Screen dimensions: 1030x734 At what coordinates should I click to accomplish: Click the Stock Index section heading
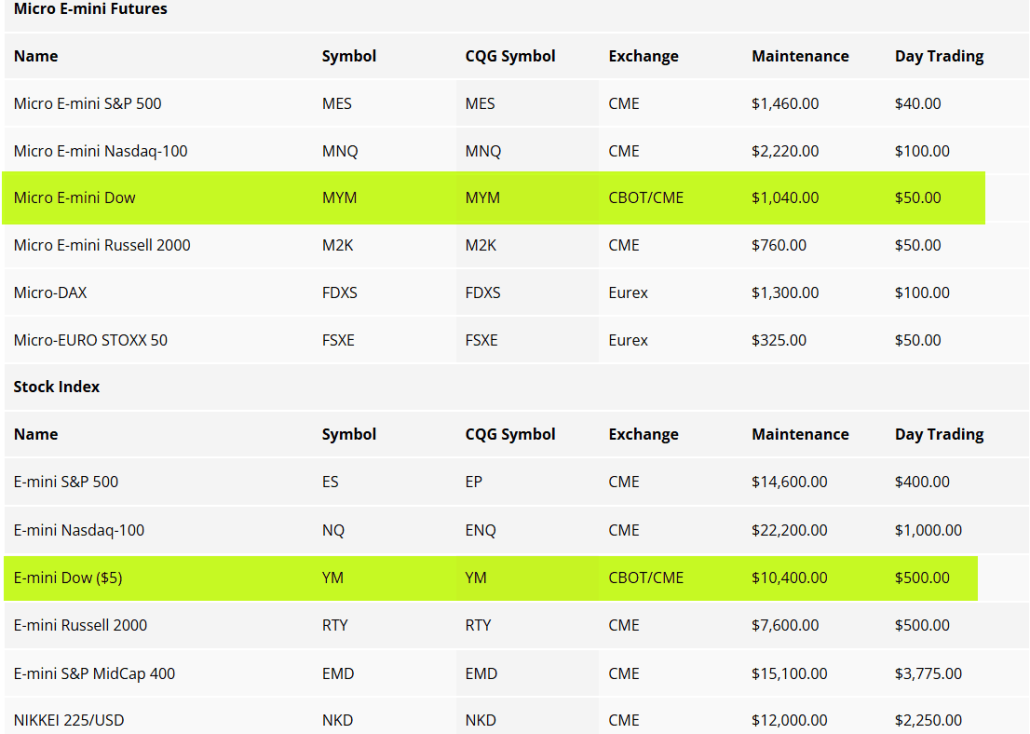(x=55, y=387)
